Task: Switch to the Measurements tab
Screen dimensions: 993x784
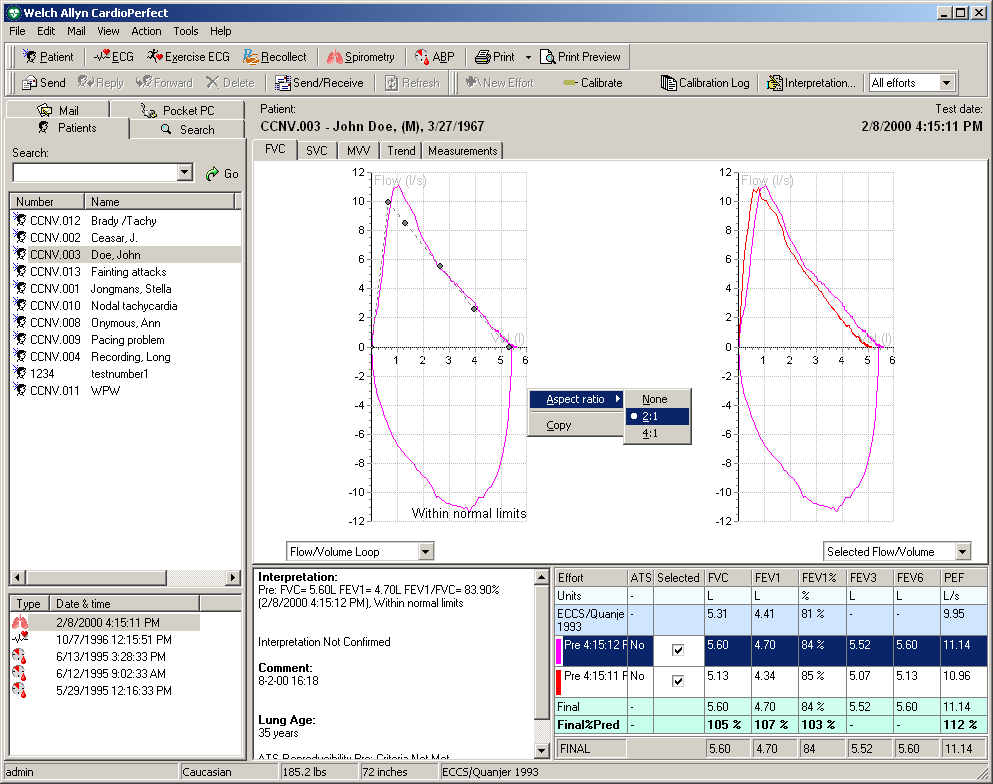Action: (x=463, y=151)
